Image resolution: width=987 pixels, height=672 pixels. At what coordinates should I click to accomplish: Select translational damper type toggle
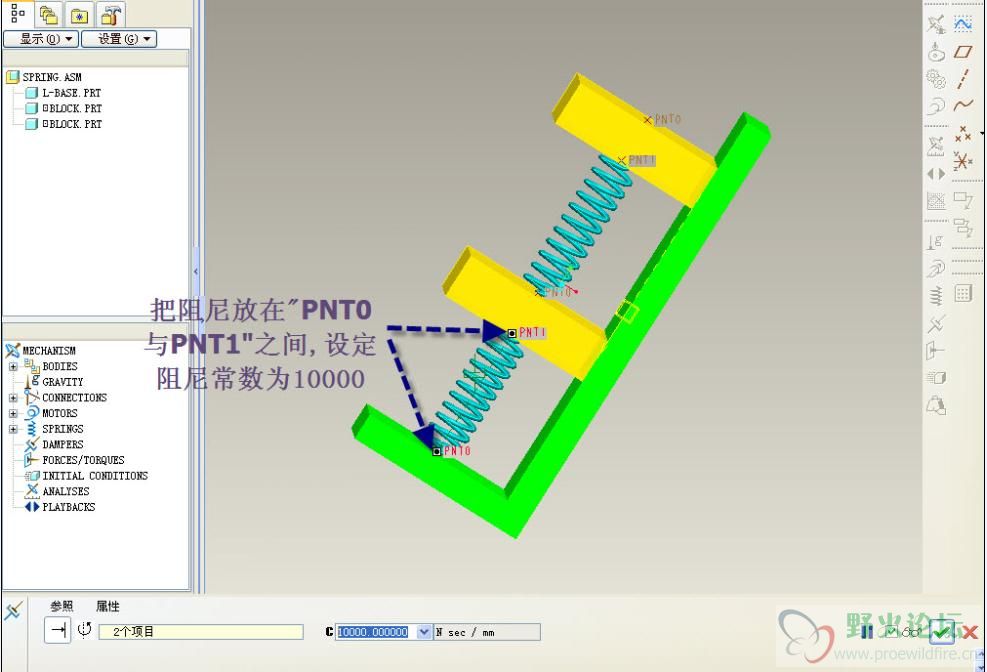click(58, 630)
